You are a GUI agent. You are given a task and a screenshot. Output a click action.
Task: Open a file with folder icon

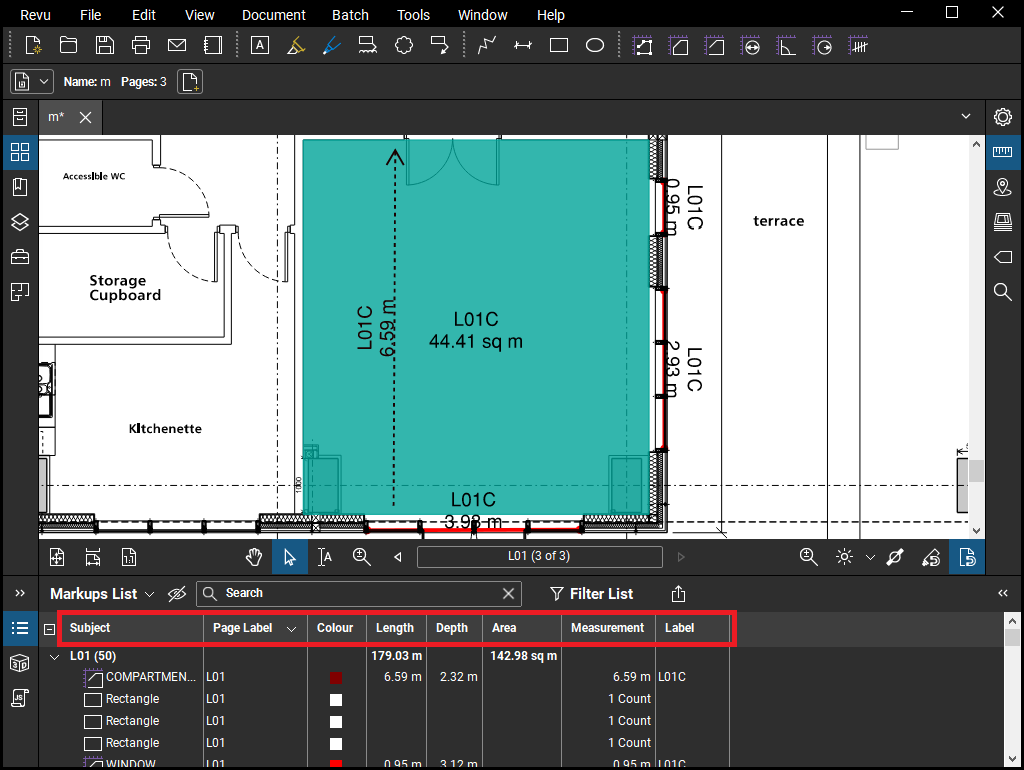pos(69,46)
